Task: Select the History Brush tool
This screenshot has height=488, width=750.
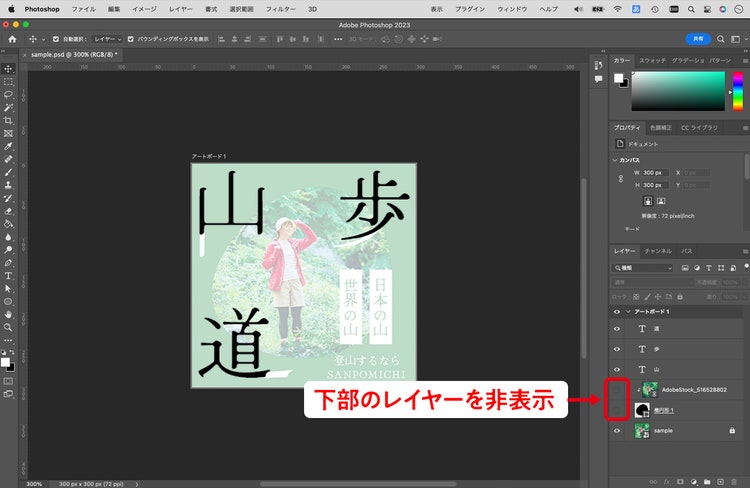Action: pos(8,198)
